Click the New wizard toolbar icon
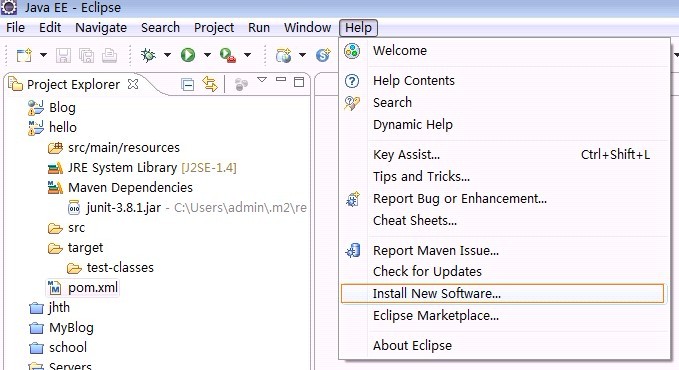The image size is (679, 370). tap(24, 55)
